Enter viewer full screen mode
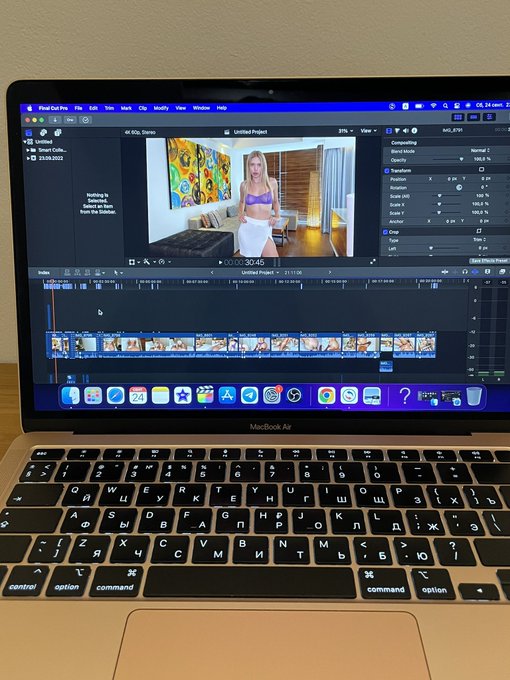The image size is (510, 680). point(373,262)
